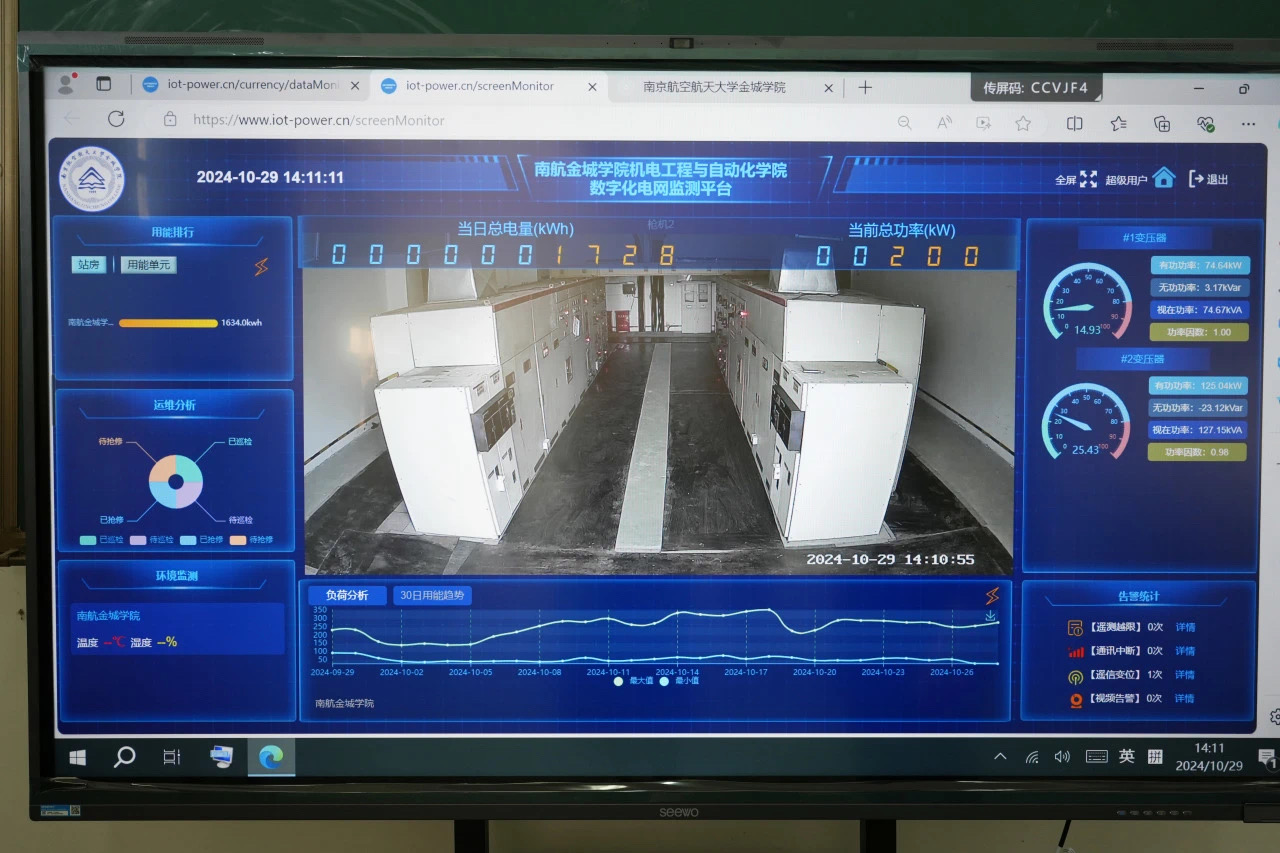Image resolution: width=1280 pixels, height=853 pixels.
Task: Click the 全屏 fullscreen icon
Action: point(1088,179)
